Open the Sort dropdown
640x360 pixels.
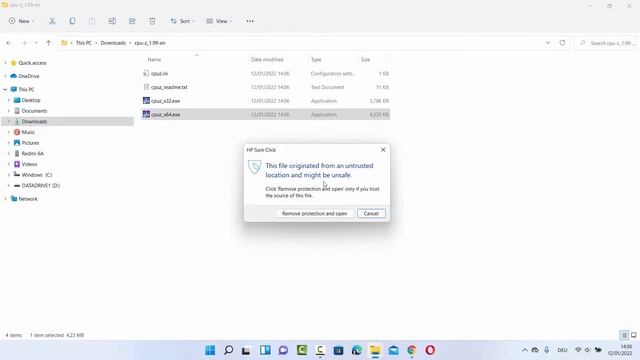point(182,21)
